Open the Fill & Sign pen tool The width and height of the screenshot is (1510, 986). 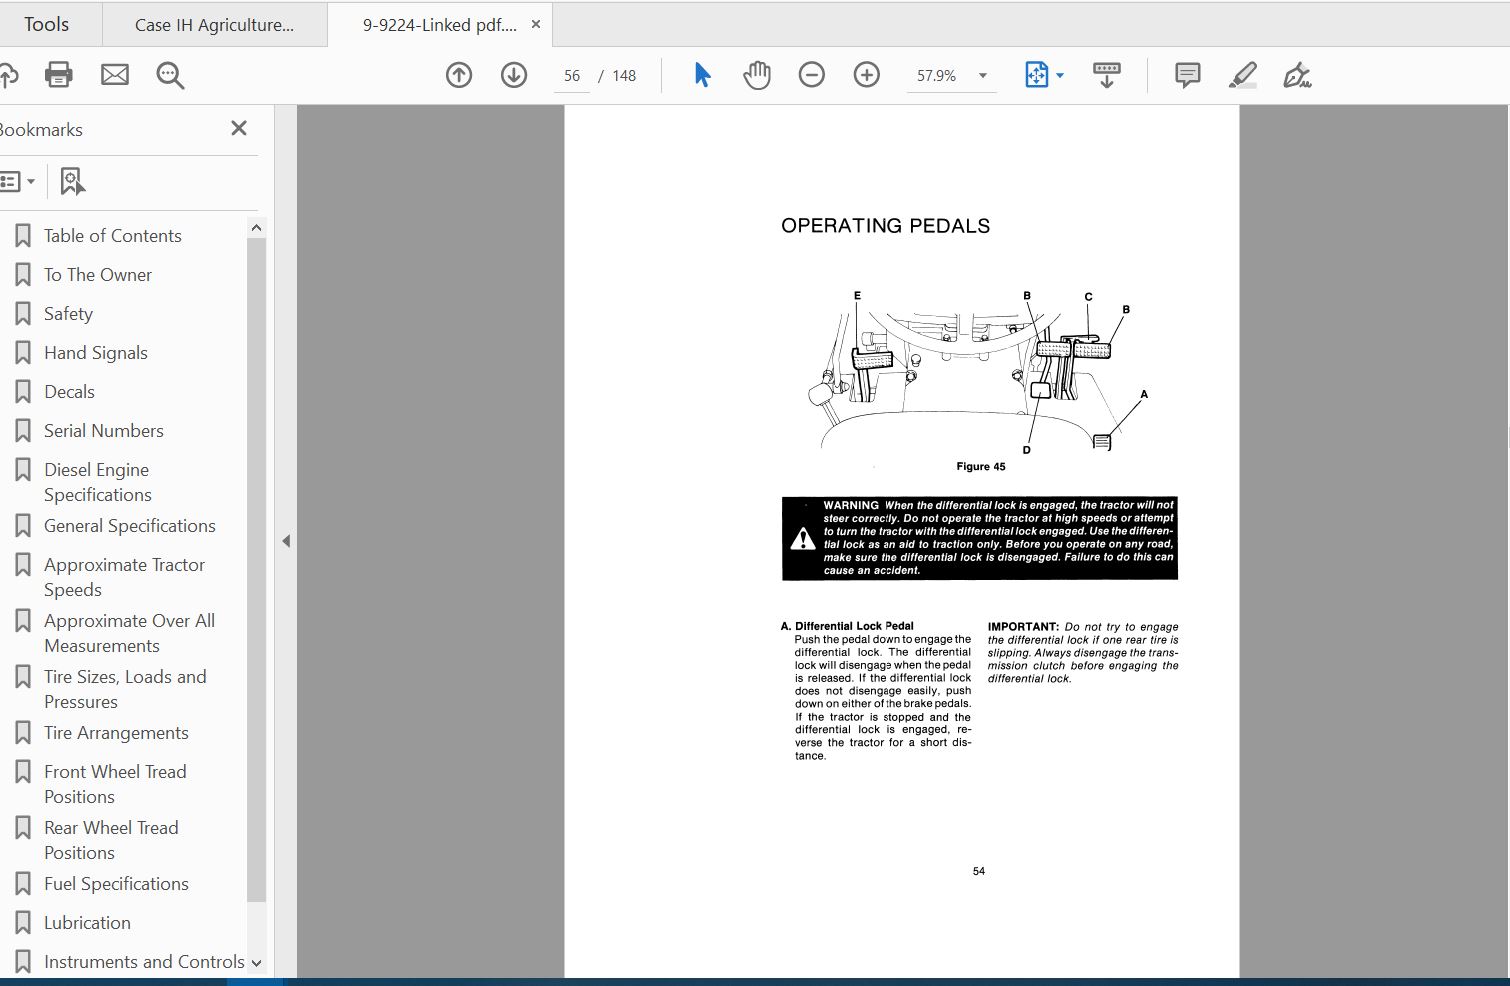[1297, 75]
